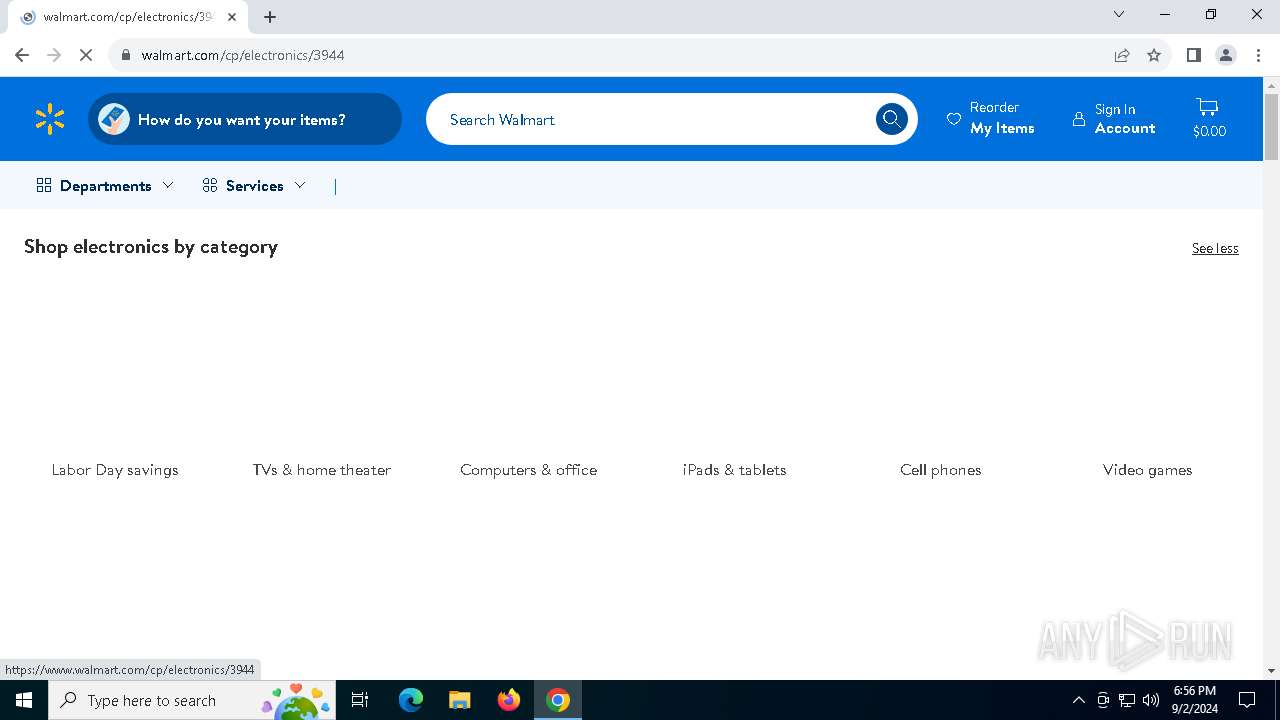Open Computers & office category

coord(528,469)
